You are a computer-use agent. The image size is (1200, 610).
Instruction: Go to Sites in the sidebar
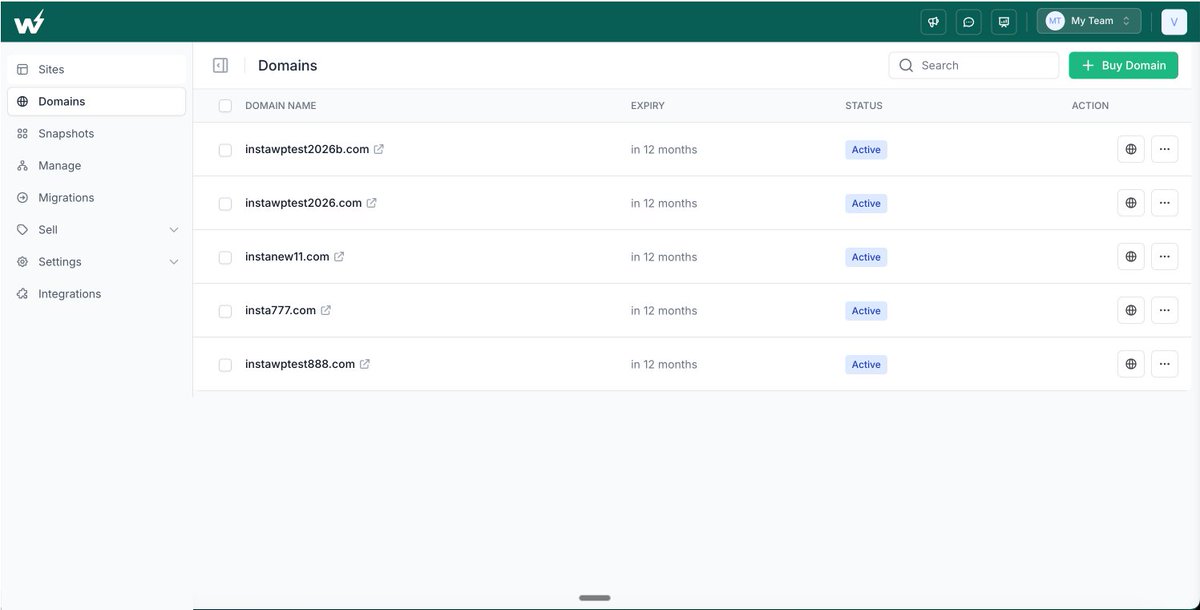96,69
